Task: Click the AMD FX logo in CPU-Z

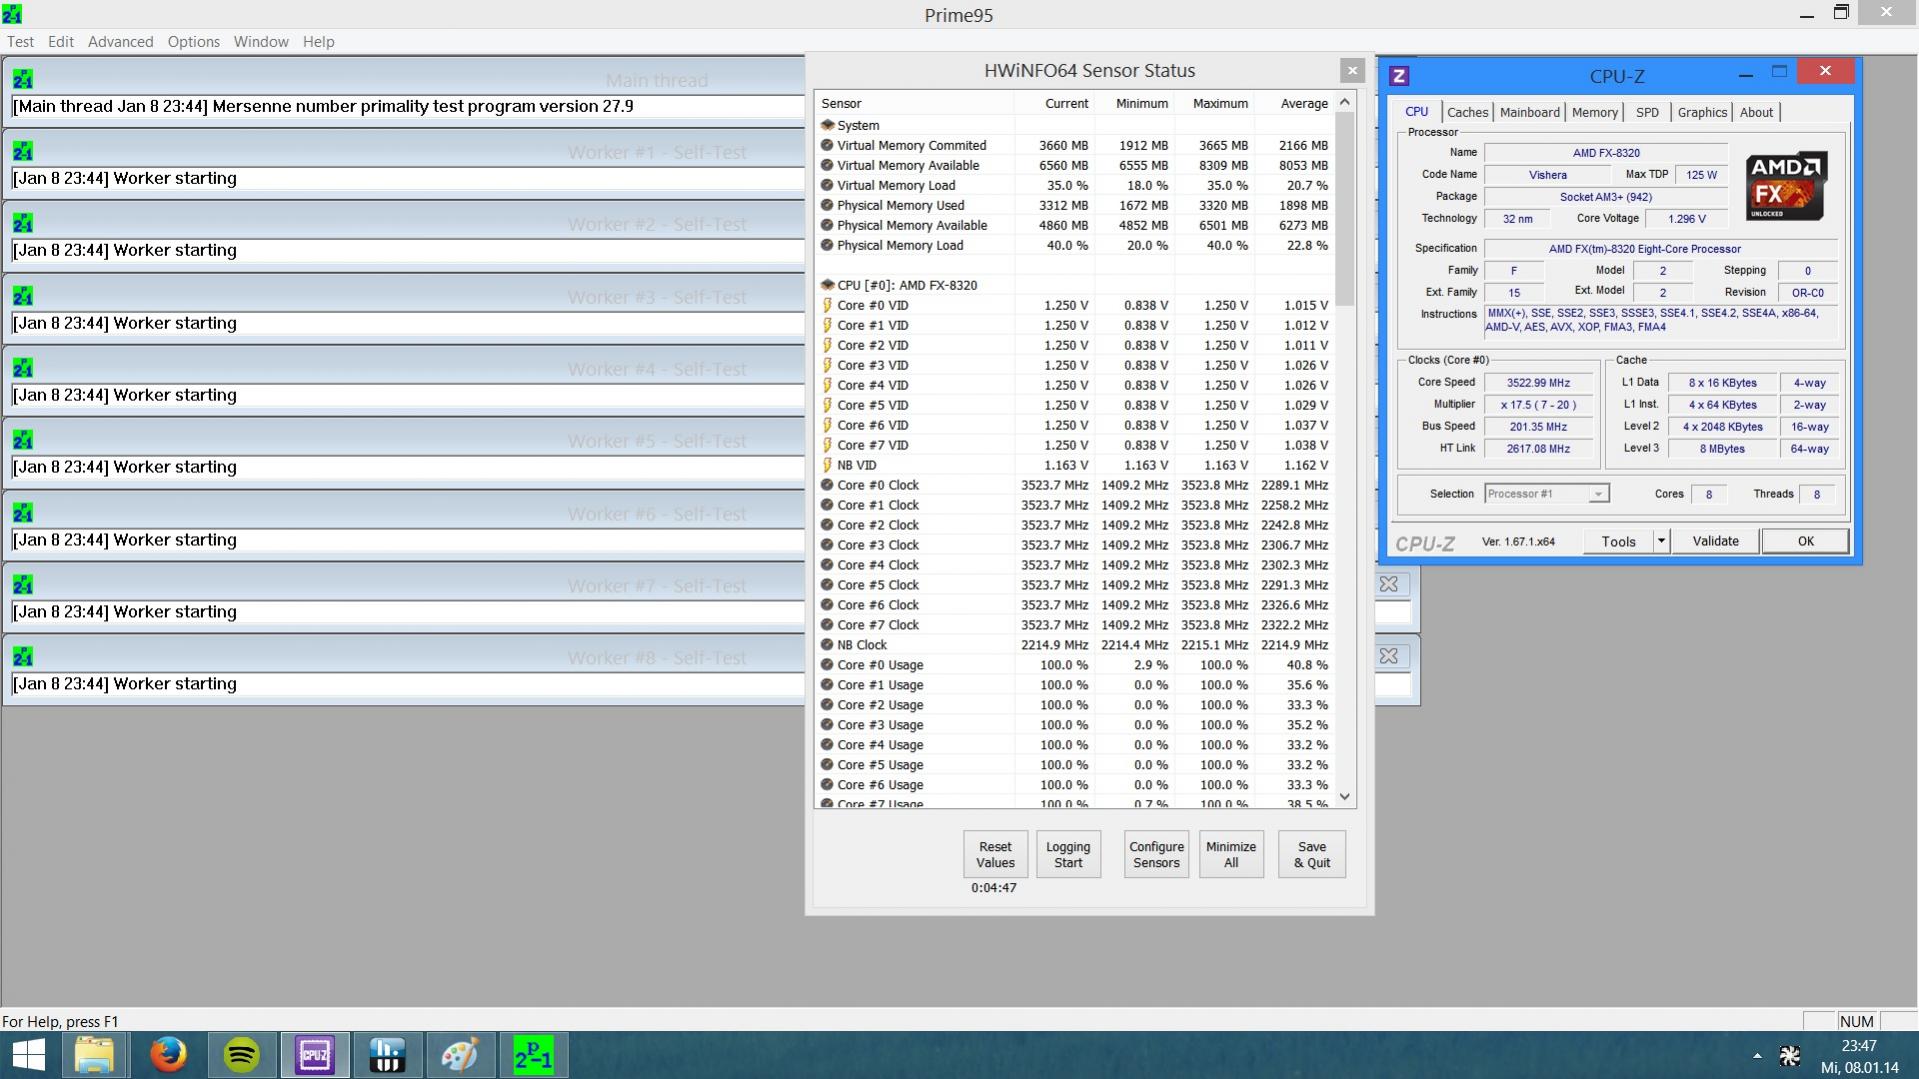Action: point(1787,186)
